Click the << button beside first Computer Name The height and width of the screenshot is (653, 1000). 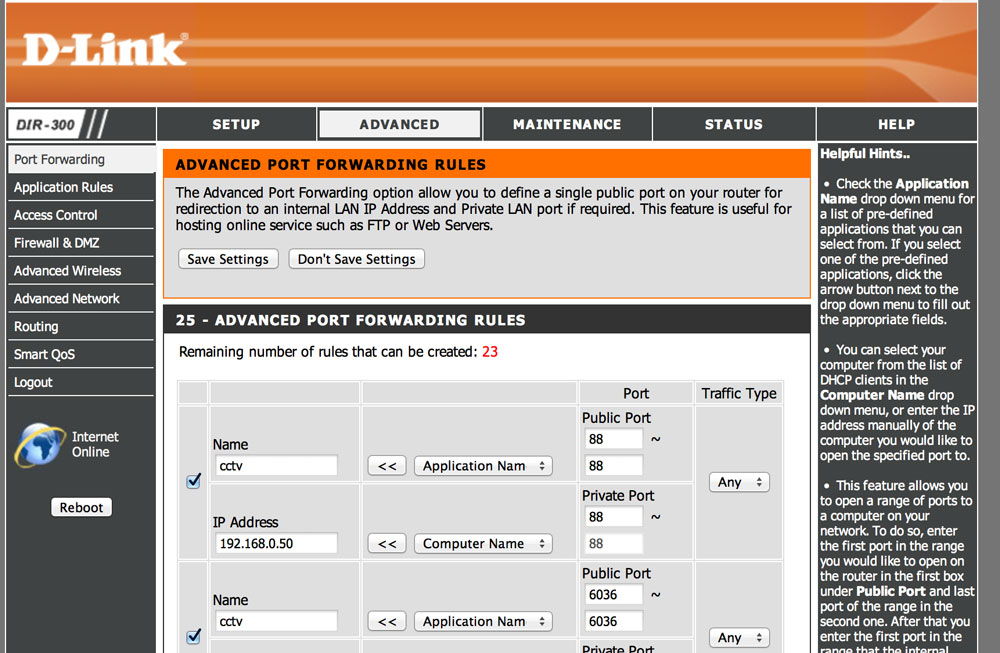click(387, 544)
